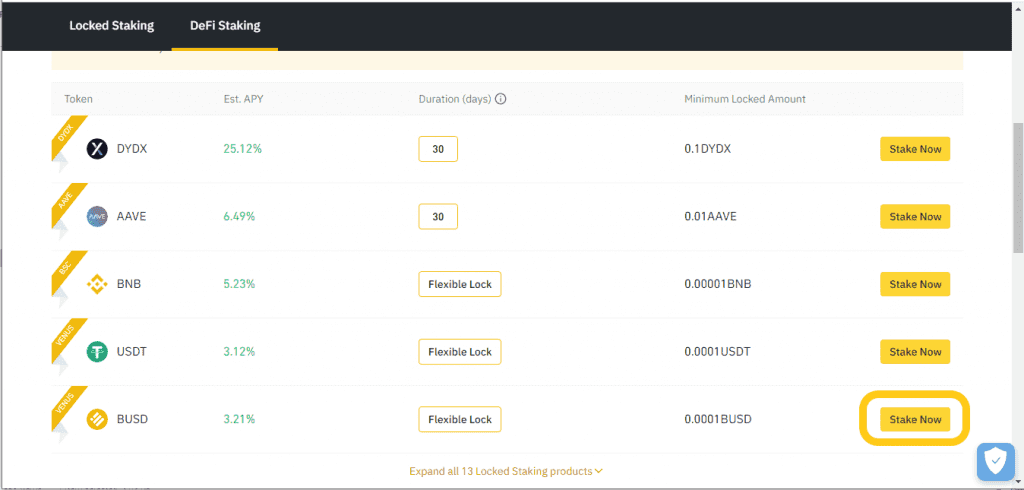Choose Flexible Lock for USDT
The width and height of the screenshot is (1024, 490).
pos(460,351)
